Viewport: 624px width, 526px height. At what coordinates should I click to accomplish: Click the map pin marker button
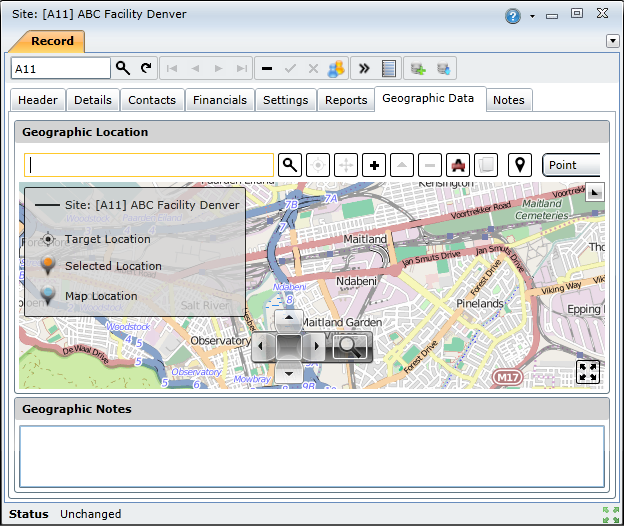pos(520,165)
